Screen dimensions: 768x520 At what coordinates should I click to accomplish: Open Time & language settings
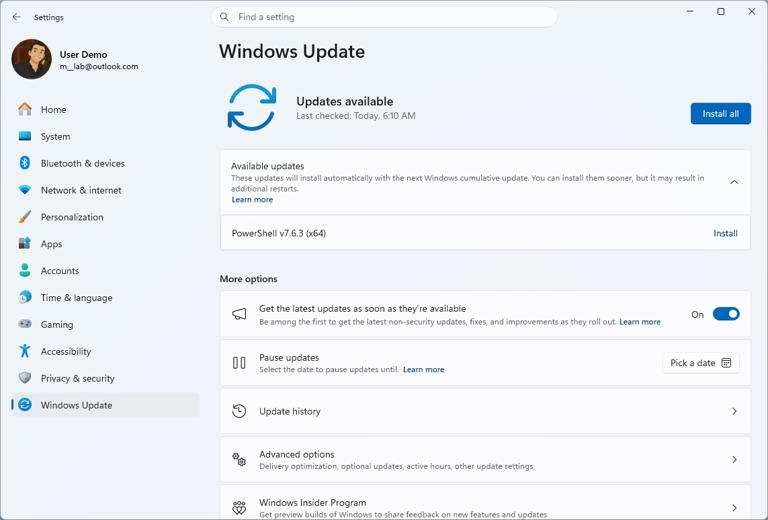(x=105, y=298)
